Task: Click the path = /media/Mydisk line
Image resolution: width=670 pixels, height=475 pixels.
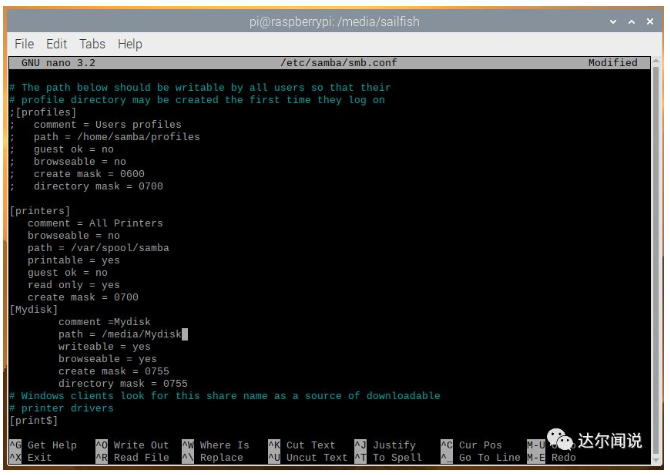Action: (120, 334)
